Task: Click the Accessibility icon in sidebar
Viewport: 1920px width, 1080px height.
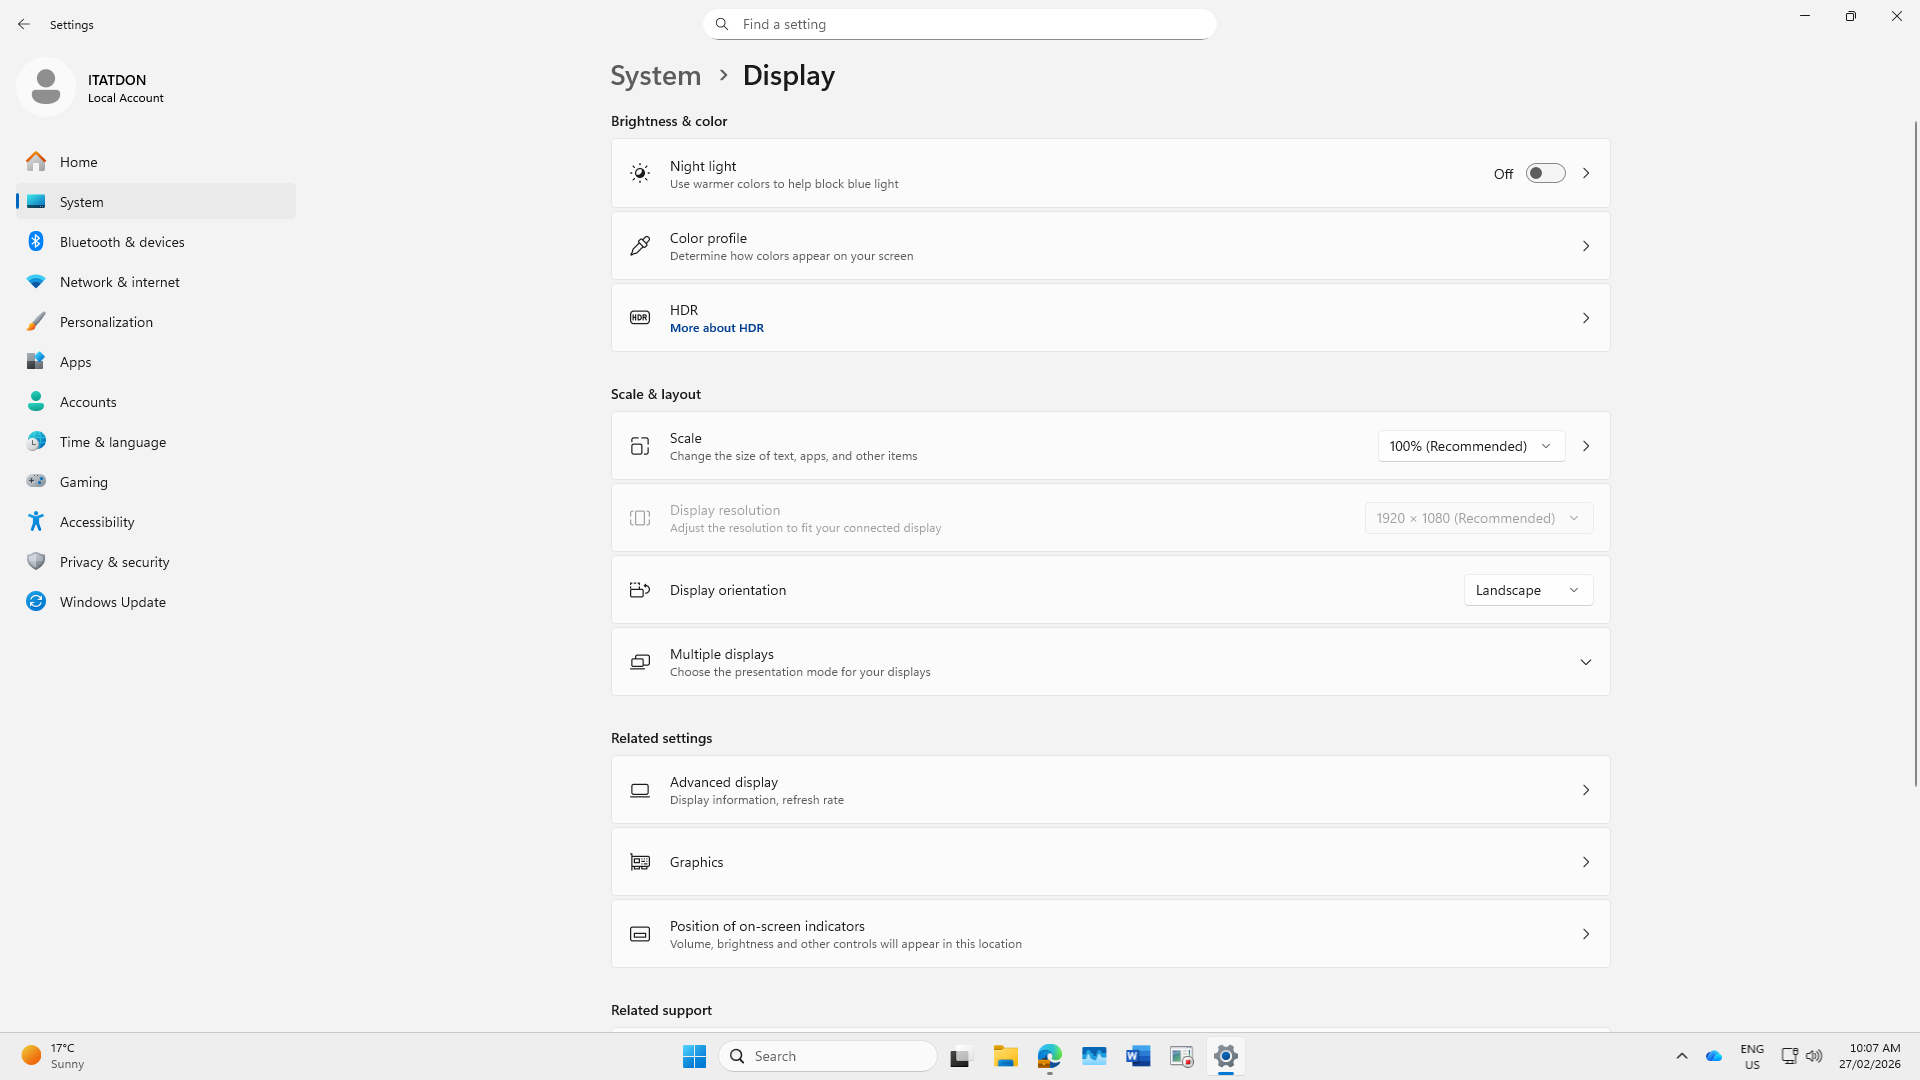Action: pos(36,521)
